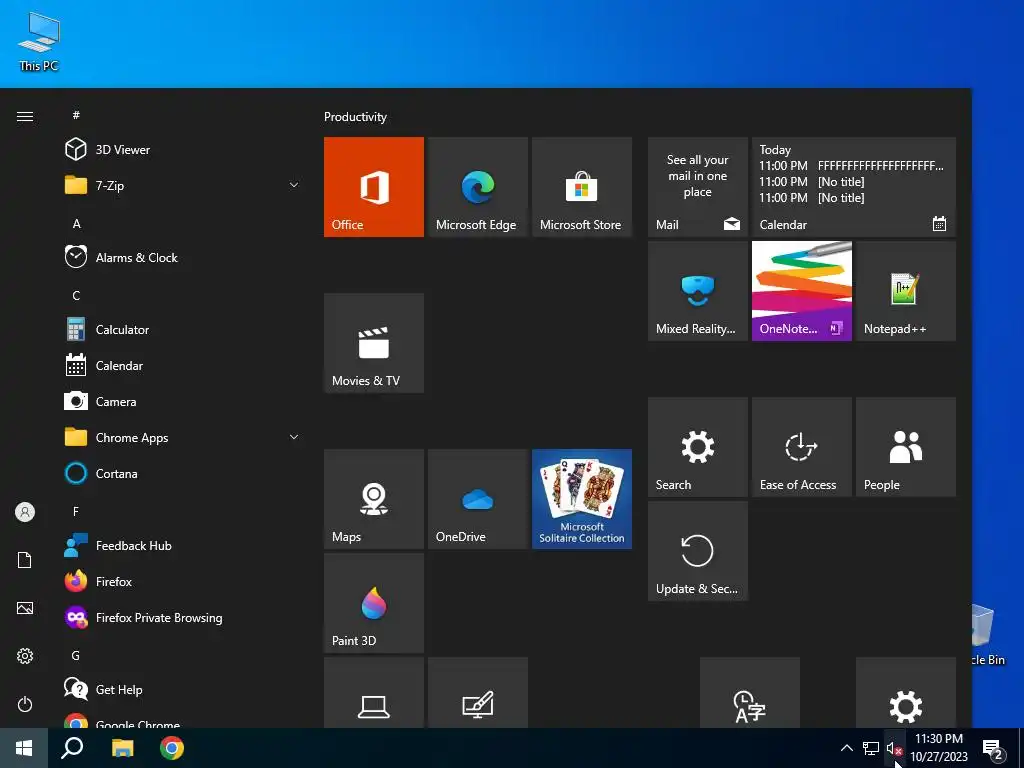
Task: Open Cortana from app list
Action: click(182, 473)
